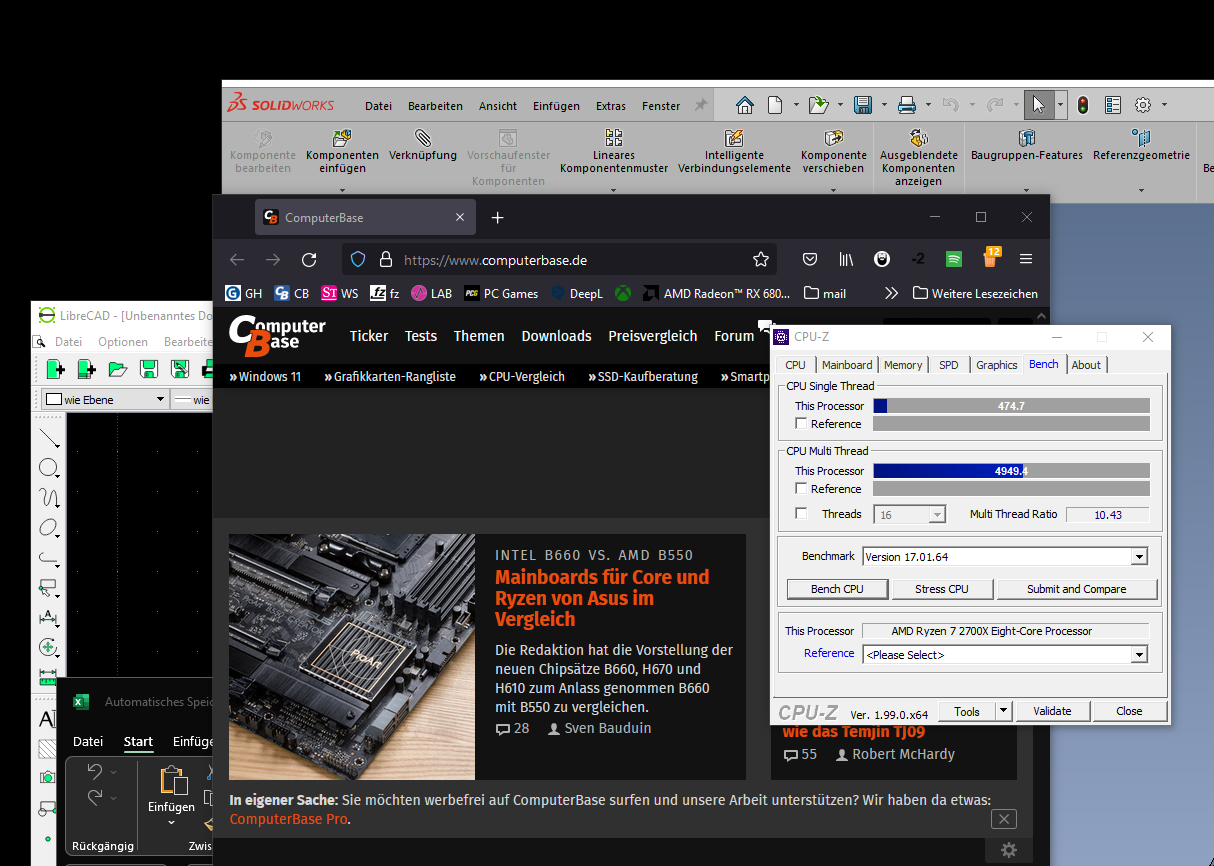
Task: Expand the Excel Einfügen dropdown chevron
Action: [171, 823]
